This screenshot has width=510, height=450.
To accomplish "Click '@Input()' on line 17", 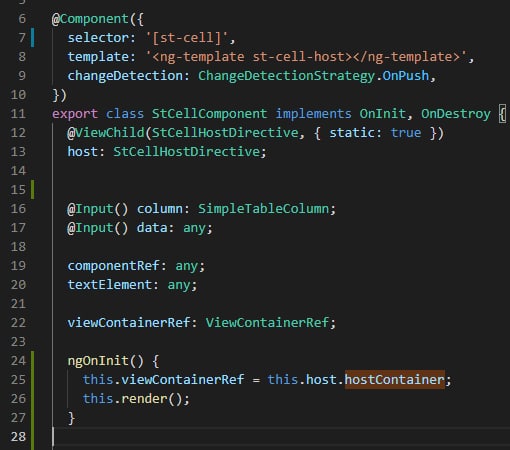I will [98, 228].
